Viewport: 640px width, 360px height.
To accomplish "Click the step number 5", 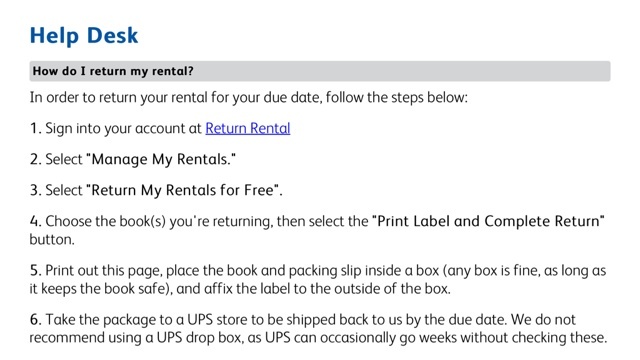I will pos(35,271).
